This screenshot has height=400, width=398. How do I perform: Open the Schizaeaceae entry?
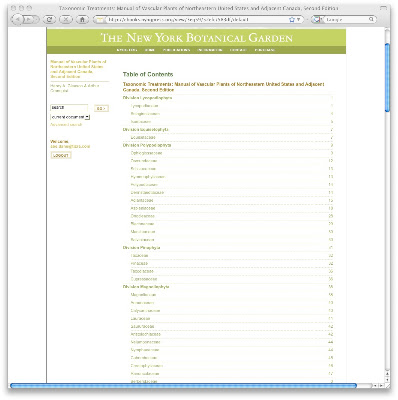143,169
